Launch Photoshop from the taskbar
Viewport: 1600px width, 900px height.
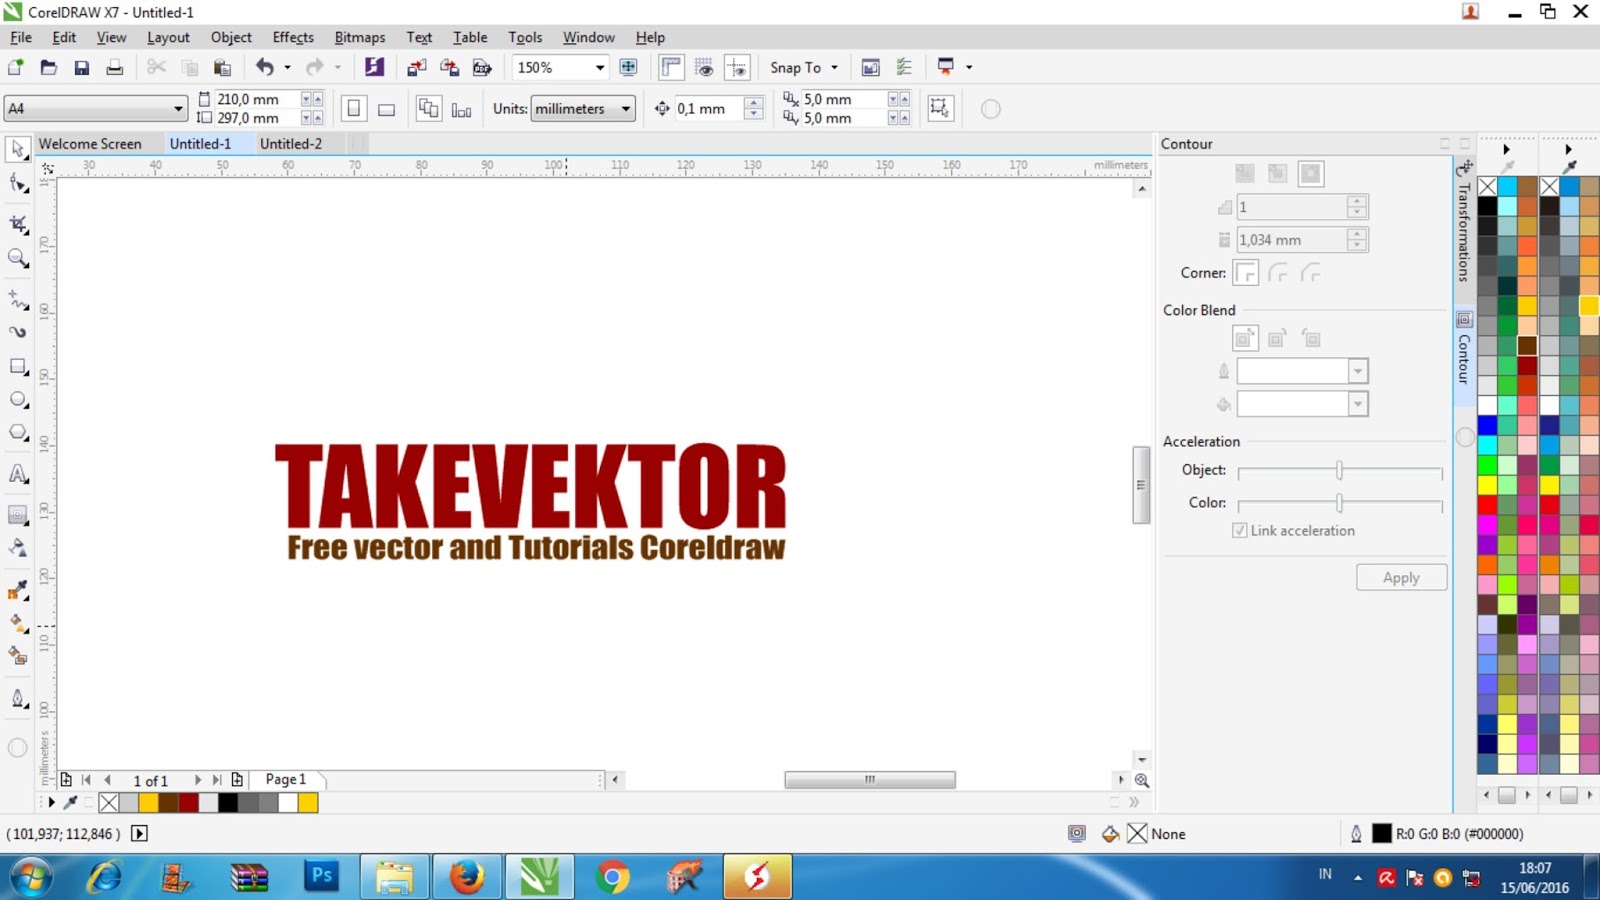[x=321, y=877]
